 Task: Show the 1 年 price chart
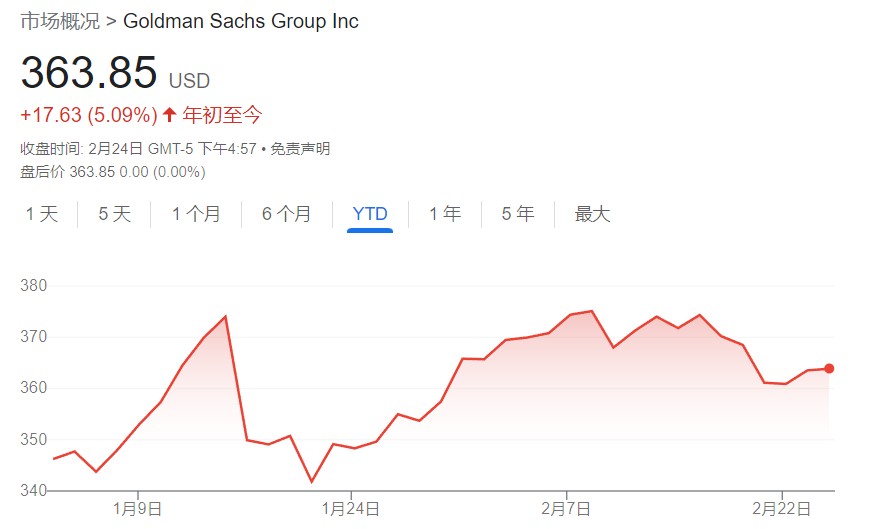[445, 214]
